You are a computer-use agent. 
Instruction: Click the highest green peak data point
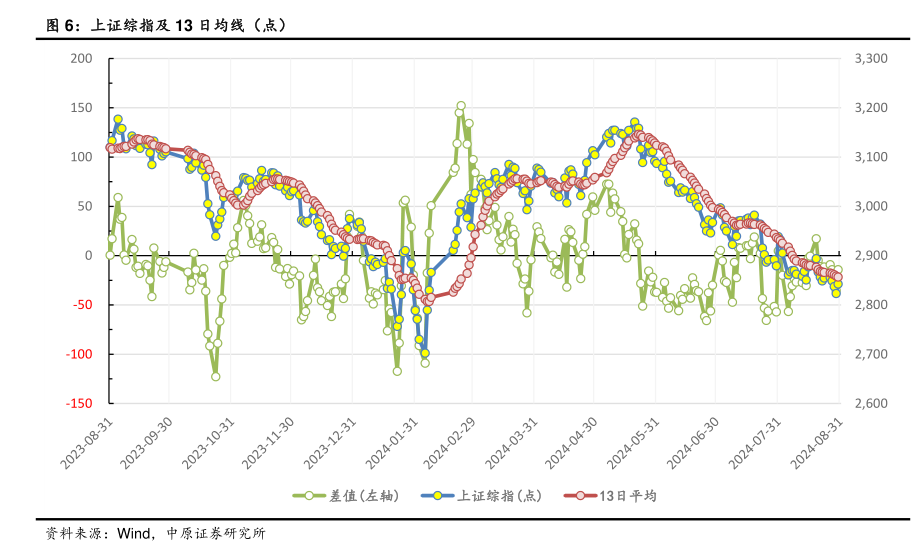(x=461, y=106)
